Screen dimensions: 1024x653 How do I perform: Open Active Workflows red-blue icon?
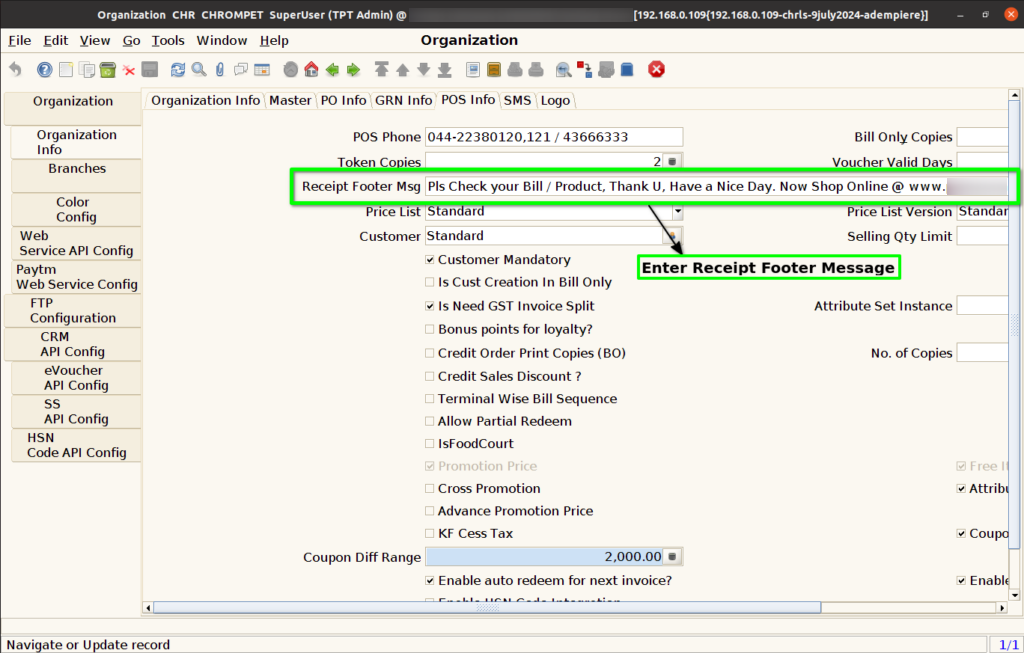click(584, 69)
